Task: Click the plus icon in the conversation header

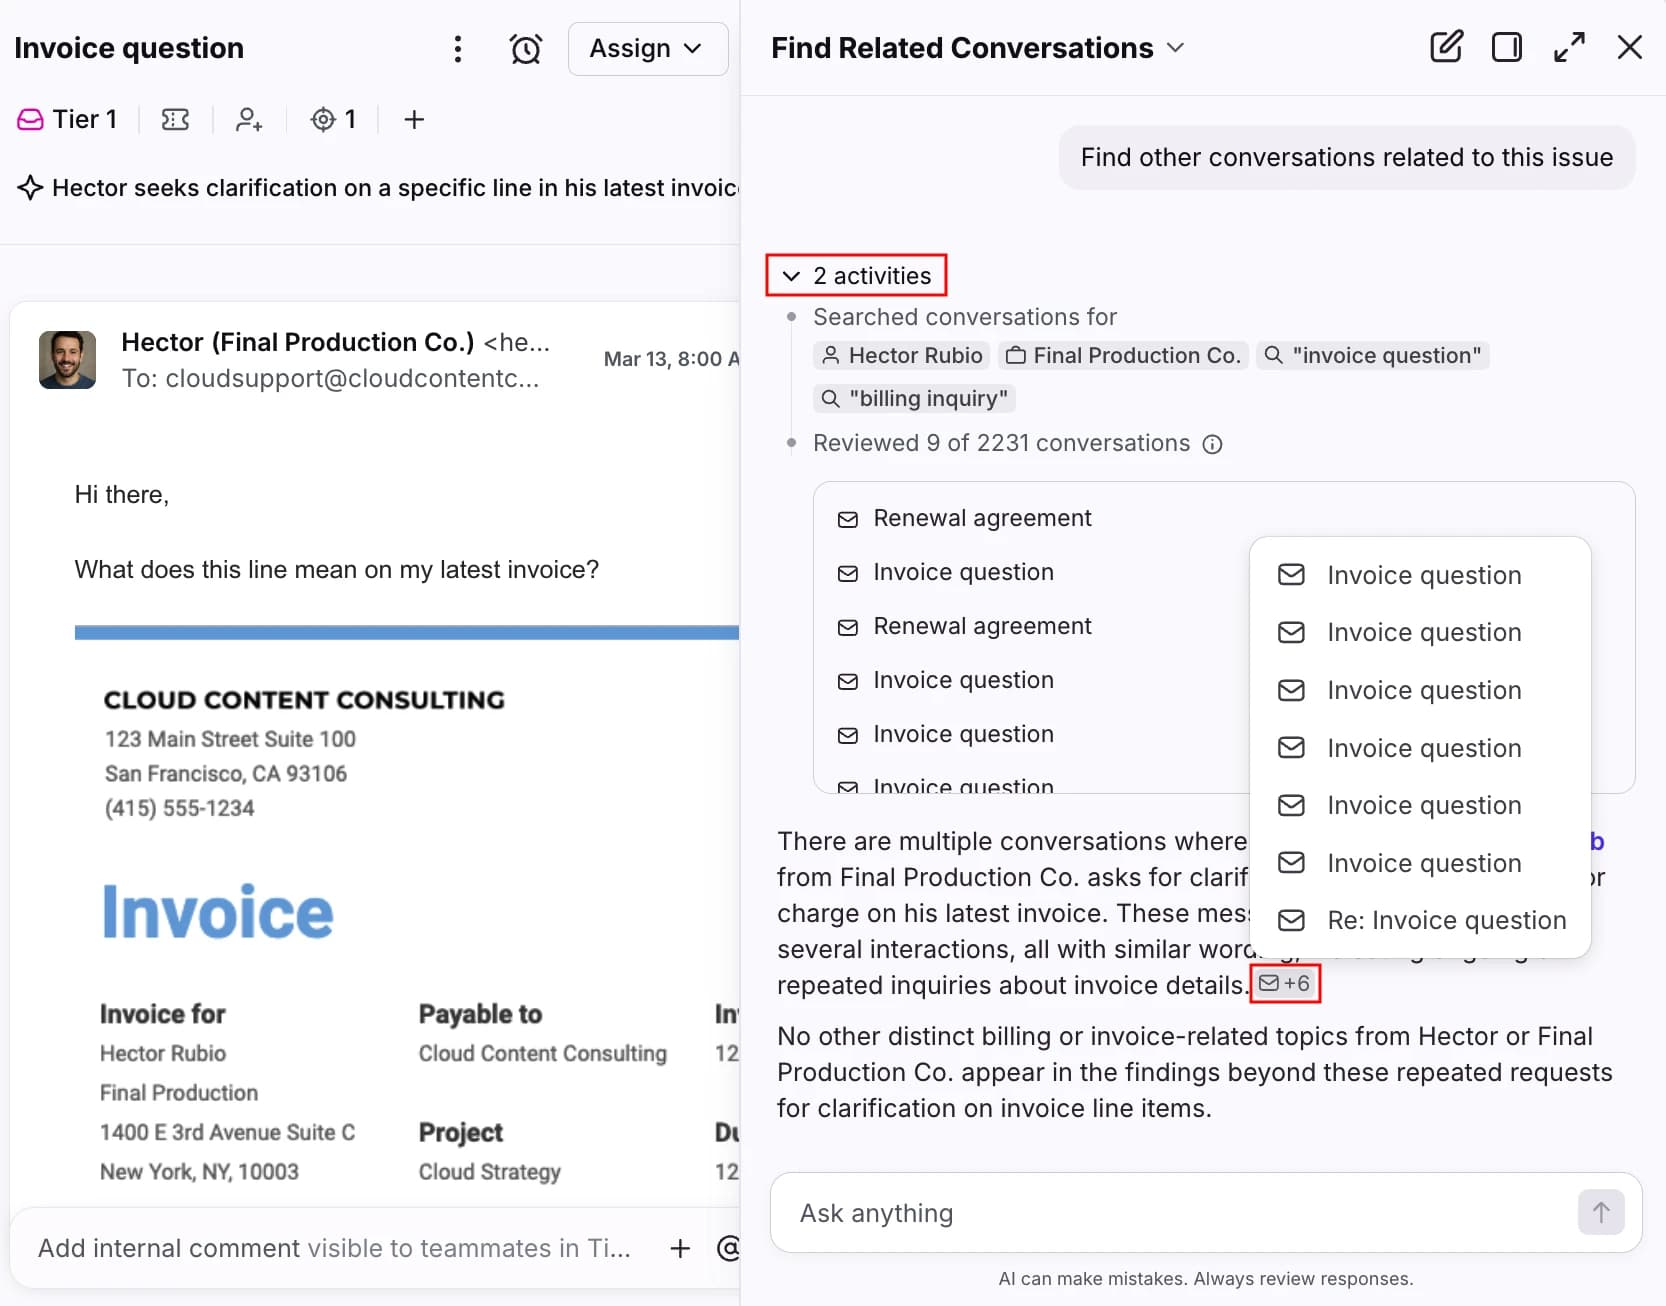Action: [x=414, y=120]
